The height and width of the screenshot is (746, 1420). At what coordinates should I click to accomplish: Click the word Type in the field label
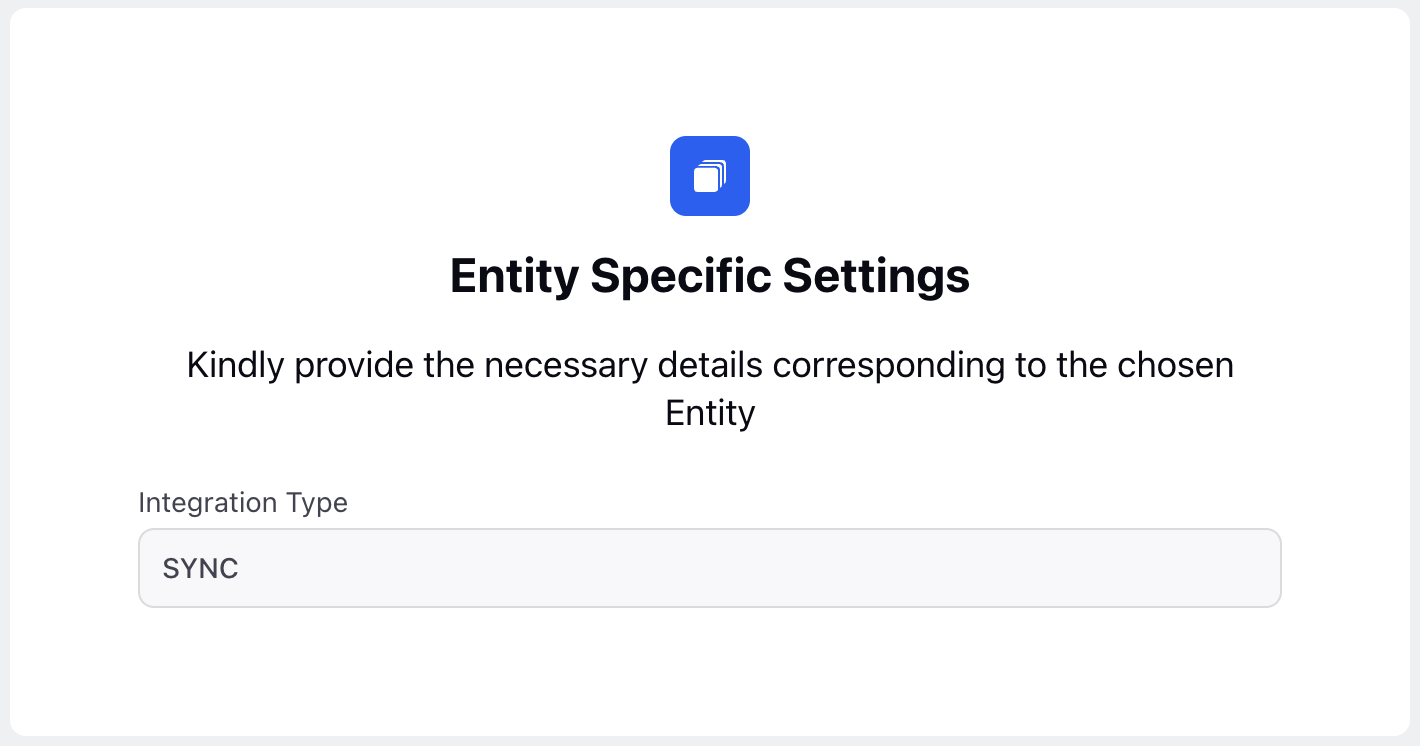click(317, 503)
